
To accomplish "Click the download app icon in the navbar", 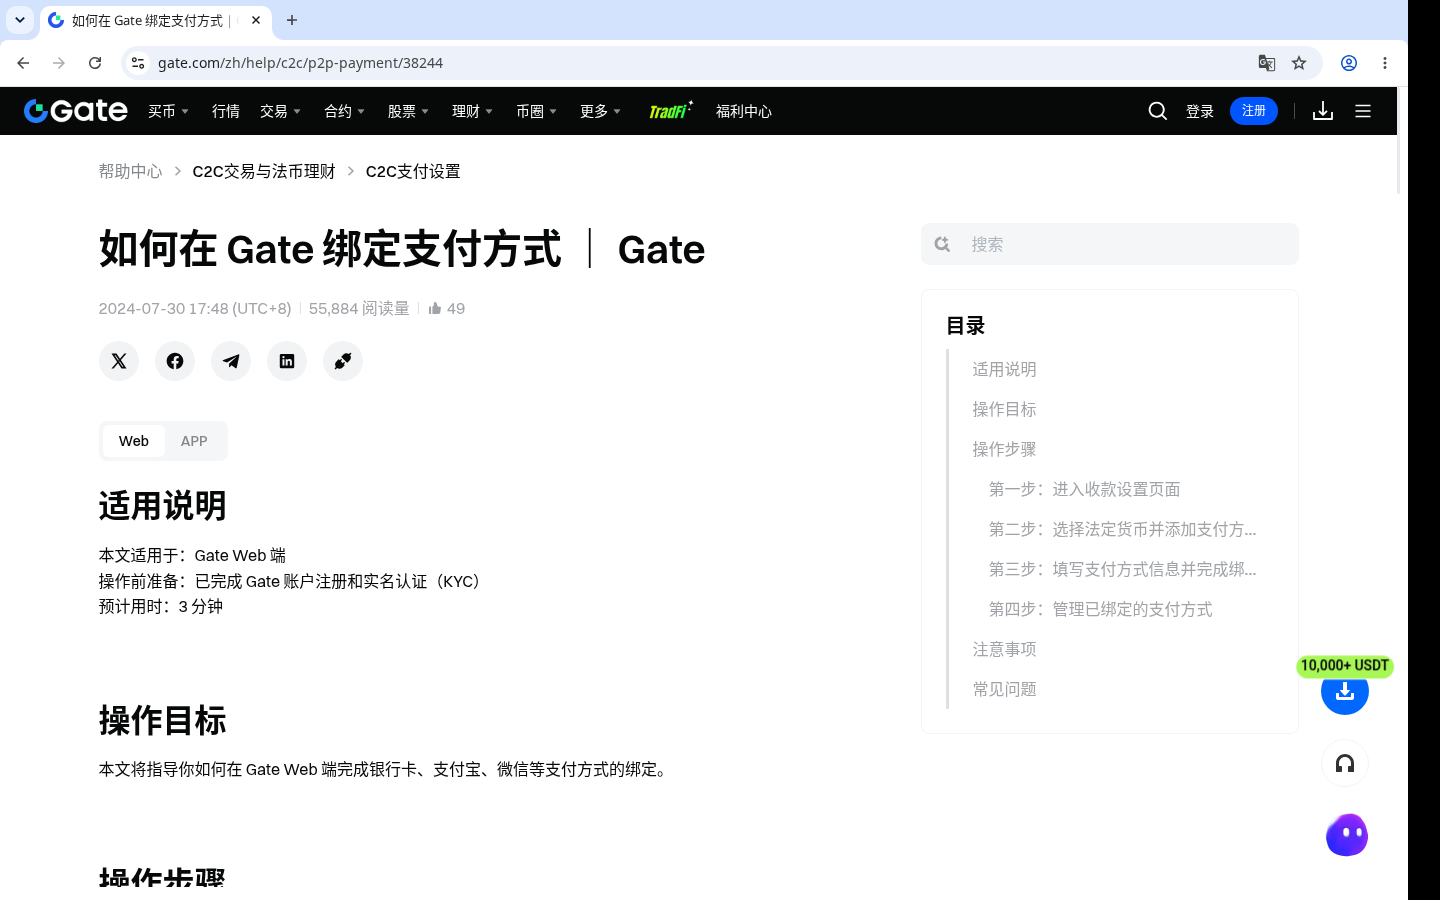I will click(x=1323, y=111).
